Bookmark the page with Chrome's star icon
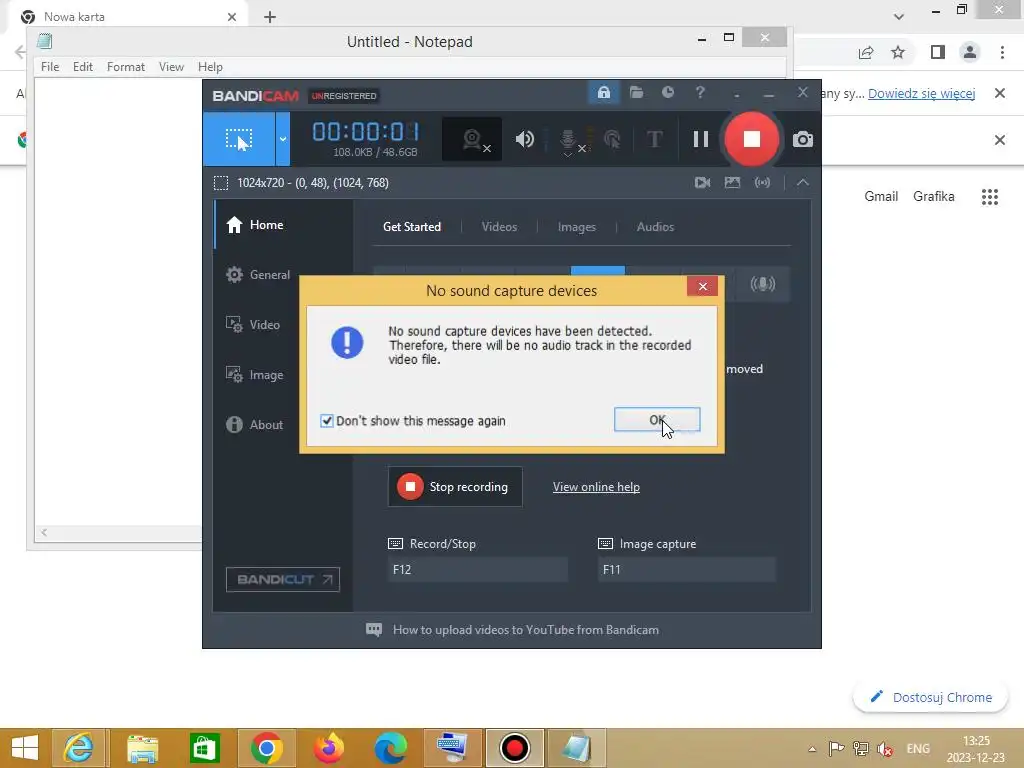 click(898, 52)
